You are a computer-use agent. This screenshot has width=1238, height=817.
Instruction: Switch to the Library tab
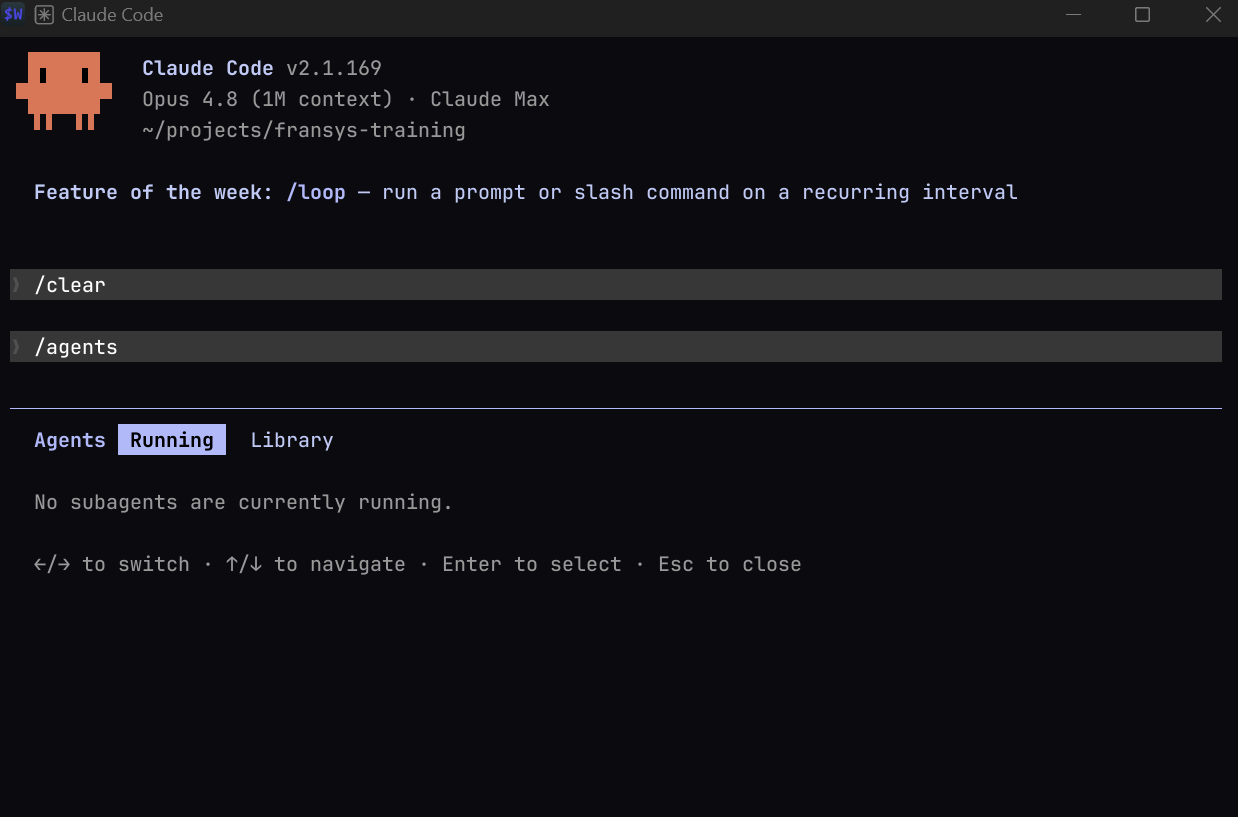pos(292,440)
